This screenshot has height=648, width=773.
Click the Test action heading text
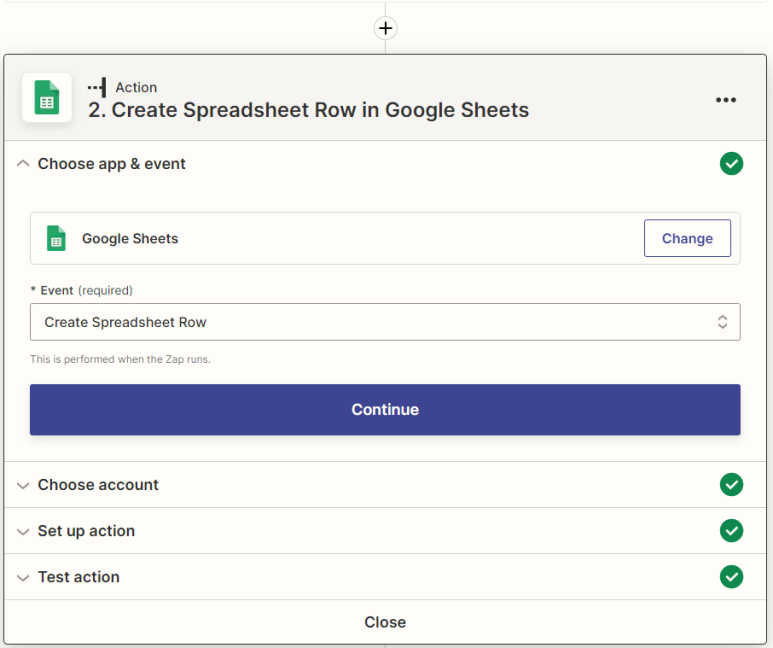[x=79, y=577]
